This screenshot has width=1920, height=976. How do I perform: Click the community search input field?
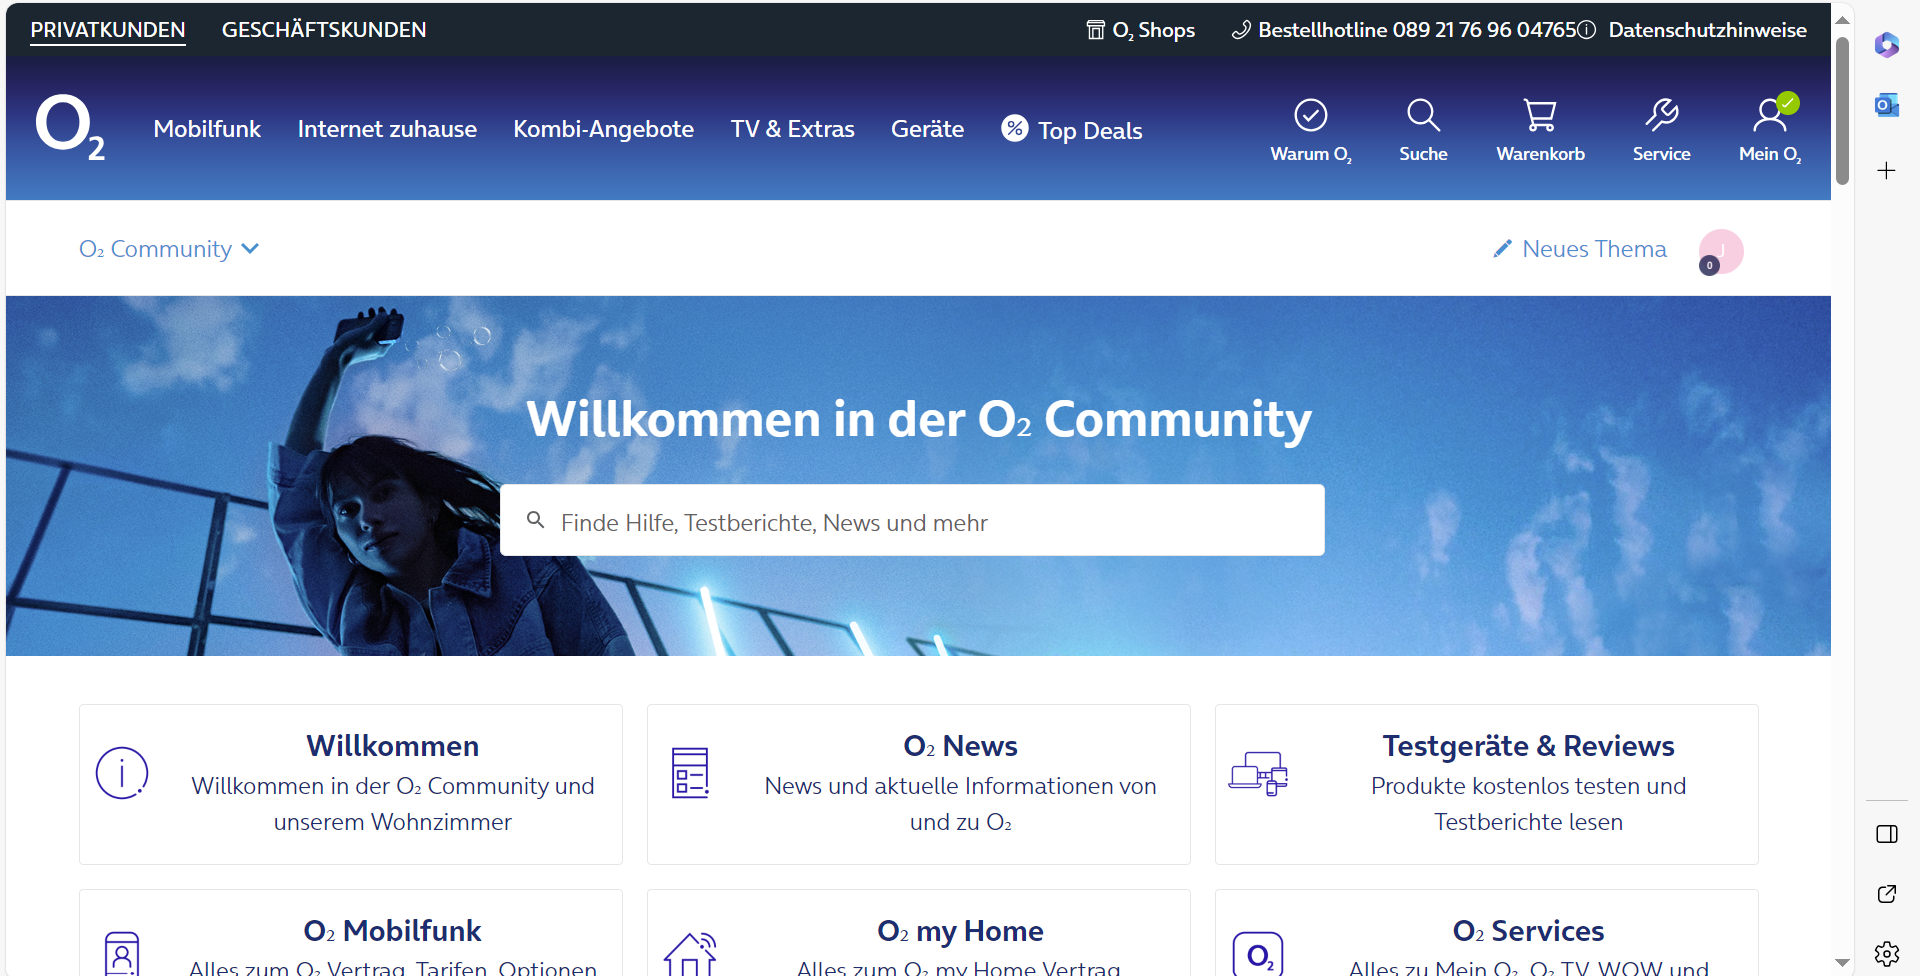pos(912,520)
